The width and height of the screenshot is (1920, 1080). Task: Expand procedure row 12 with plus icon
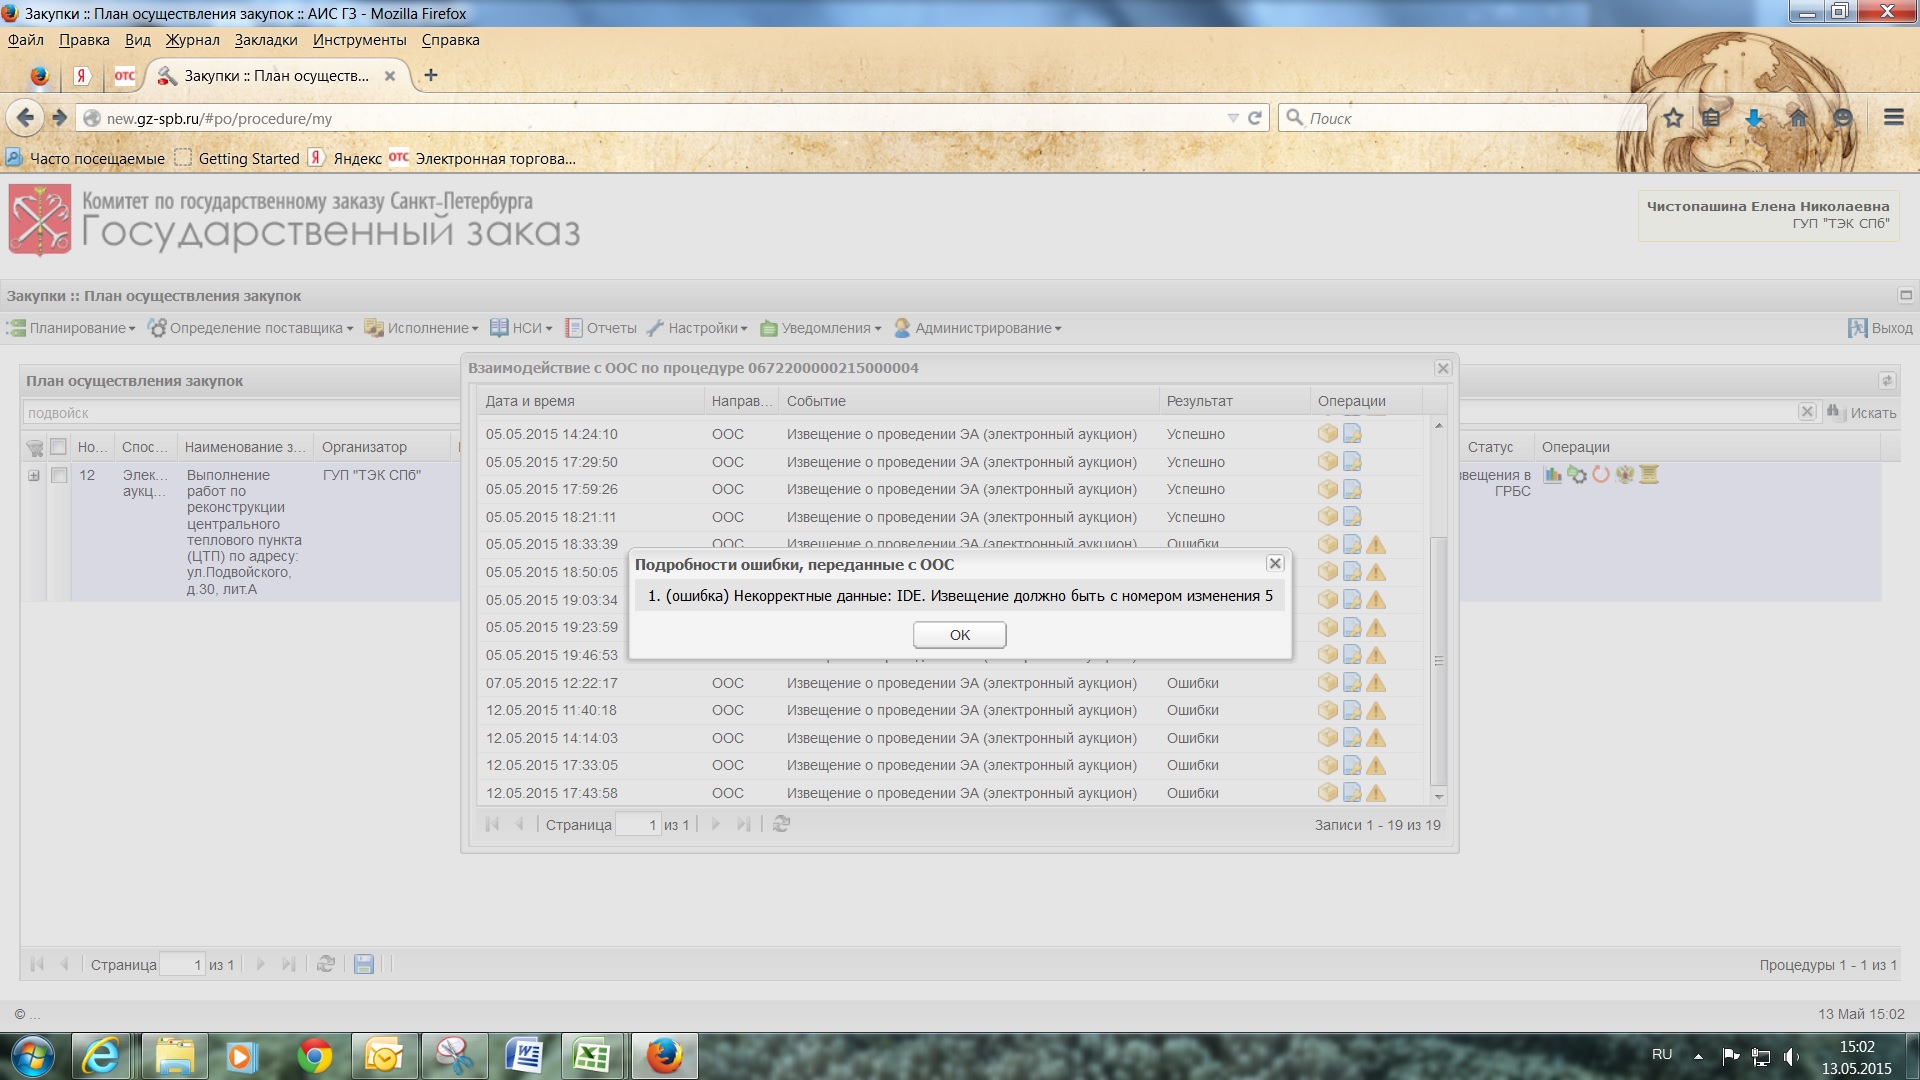(x=34, y=476)
